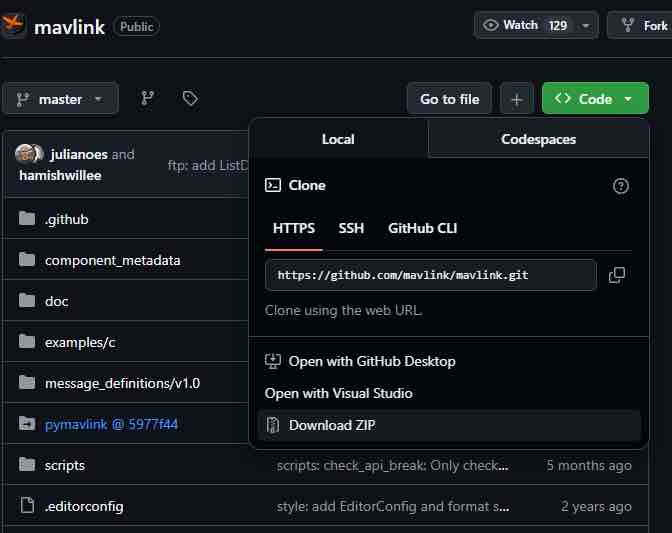The image size is (672, 533).
Task: Click Download ZIP option
Action: 449,425
